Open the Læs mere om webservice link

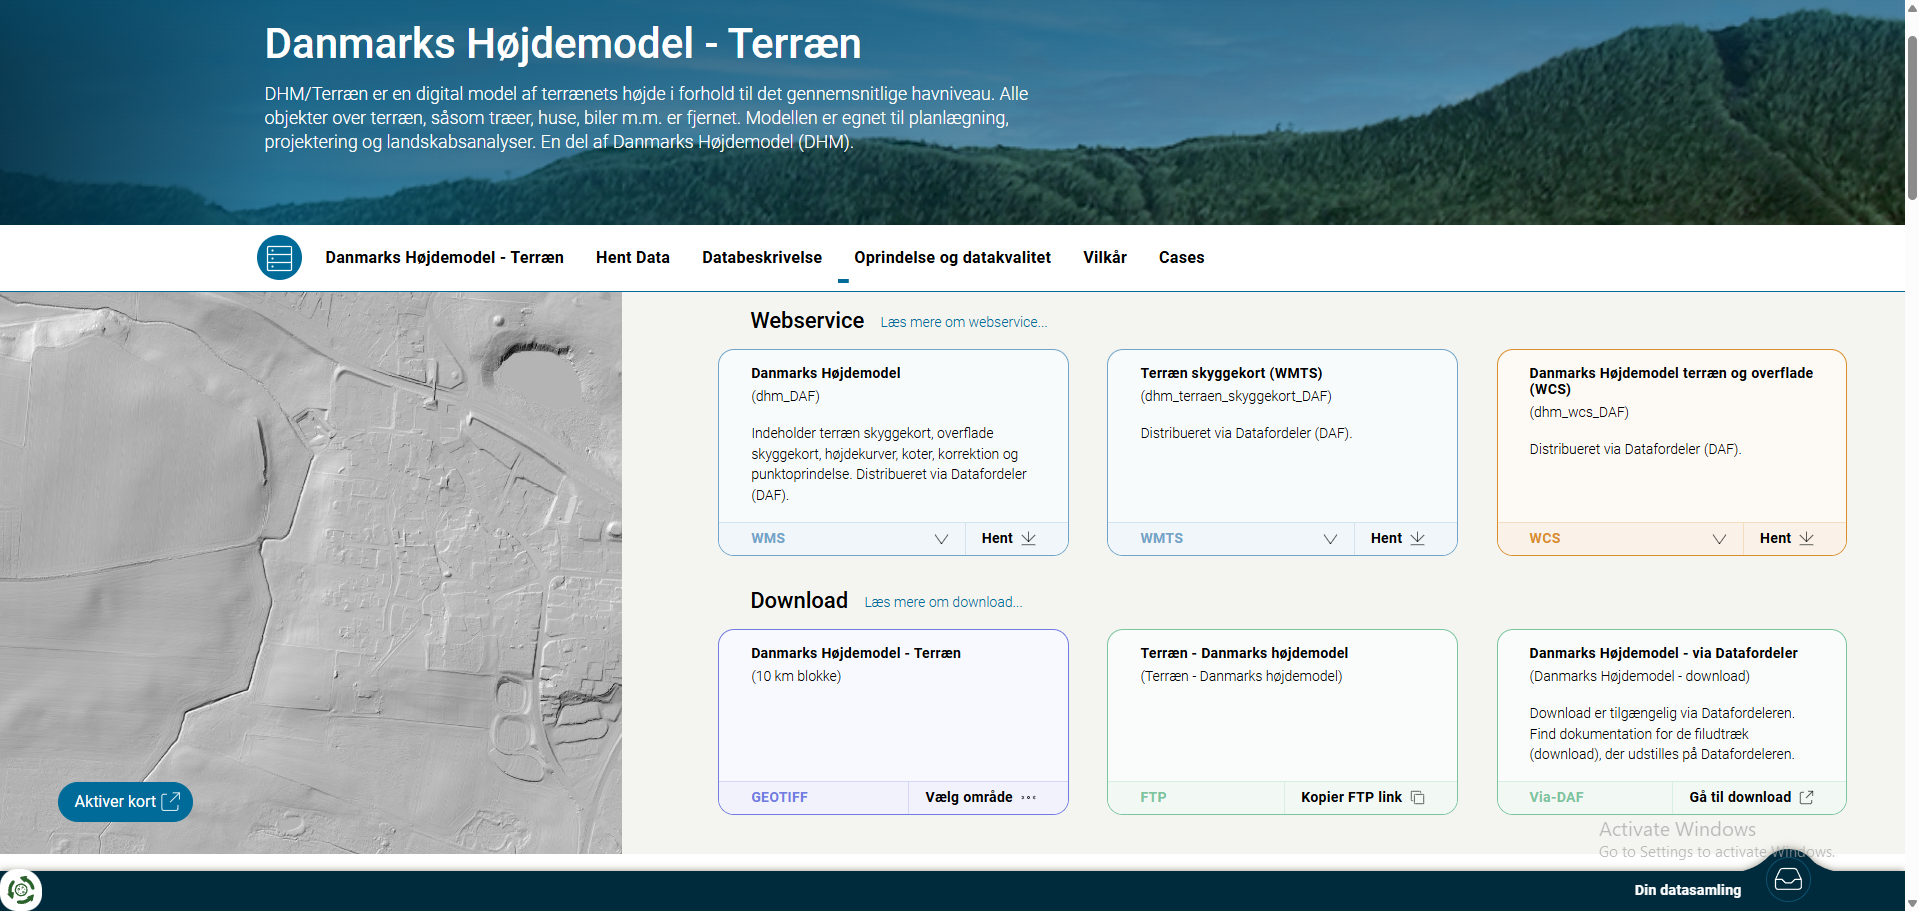[x=964, y=322]
